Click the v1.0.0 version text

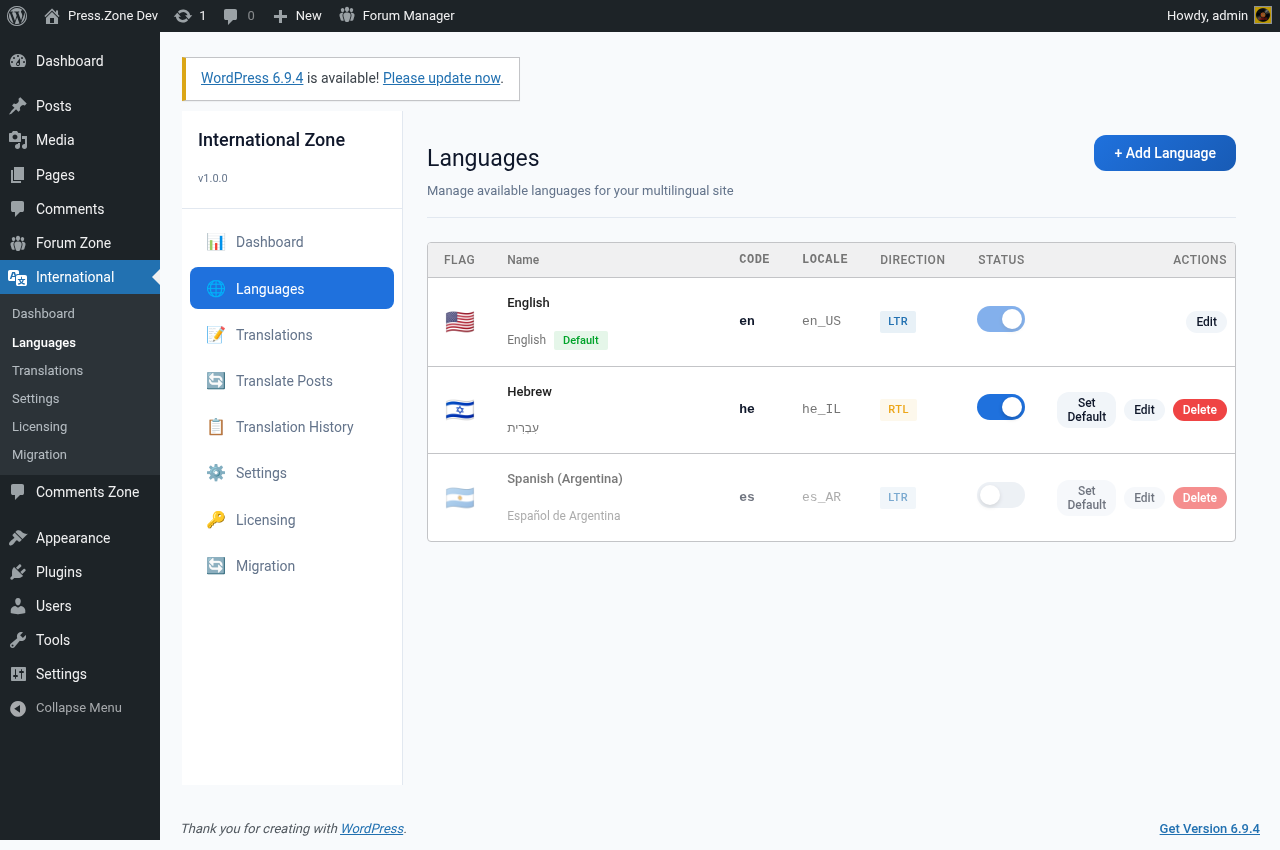[213, 178]
